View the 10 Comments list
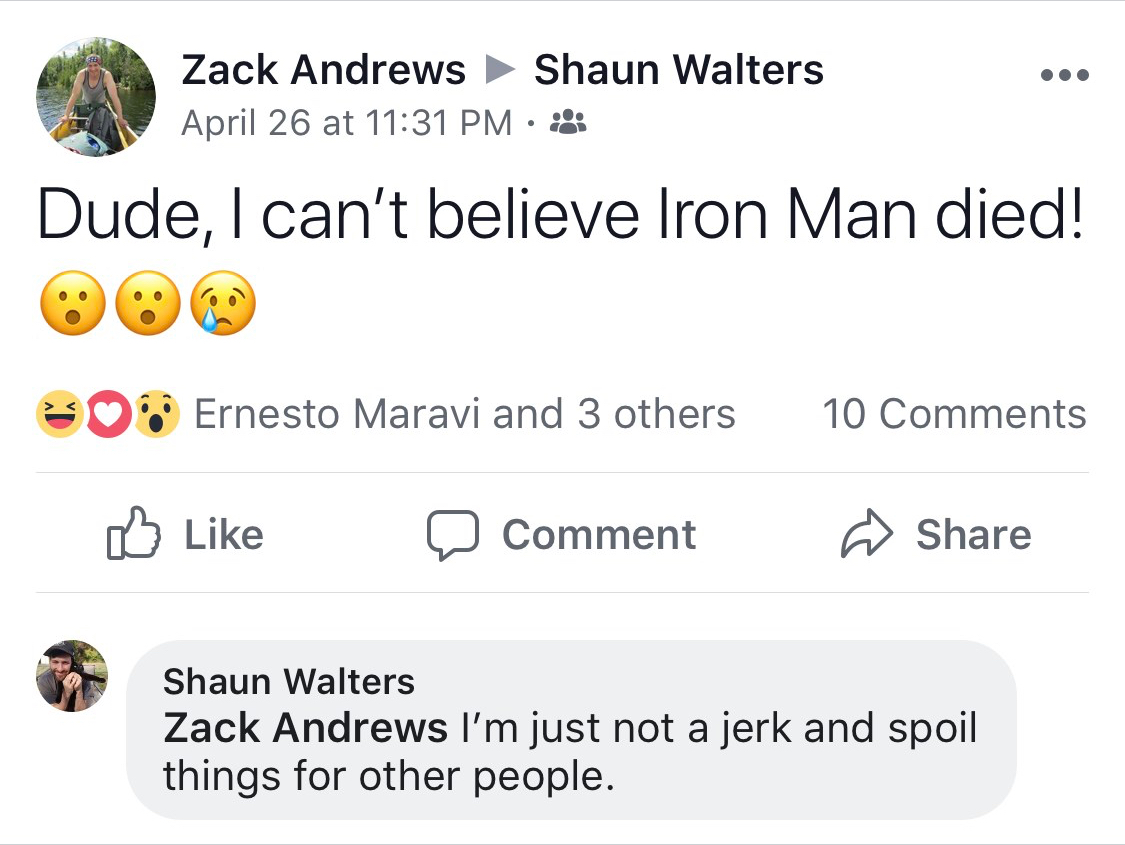The image size is (1125, 845). coord(953,414)
